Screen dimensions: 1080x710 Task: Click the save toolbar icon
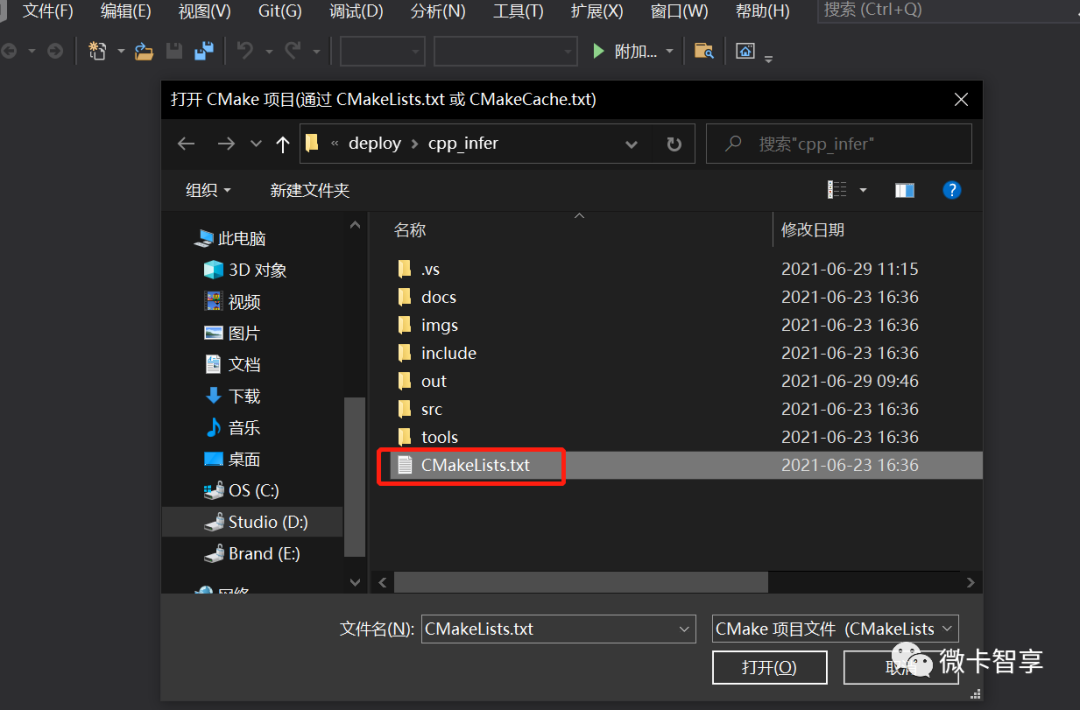(174, 51)
